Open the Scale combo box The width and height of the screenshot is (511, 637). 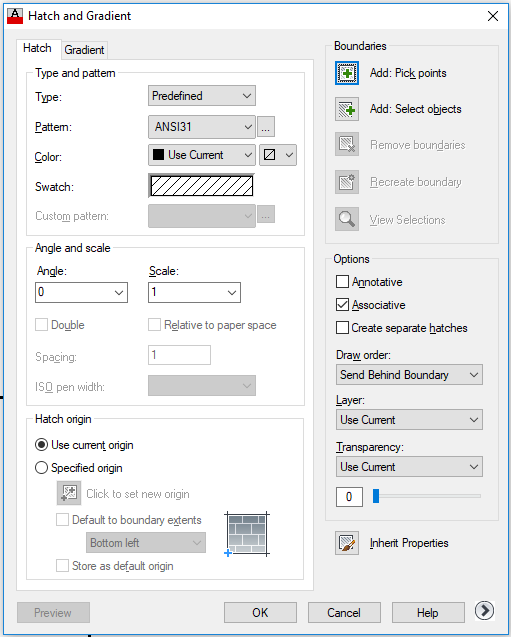point(194,292)
